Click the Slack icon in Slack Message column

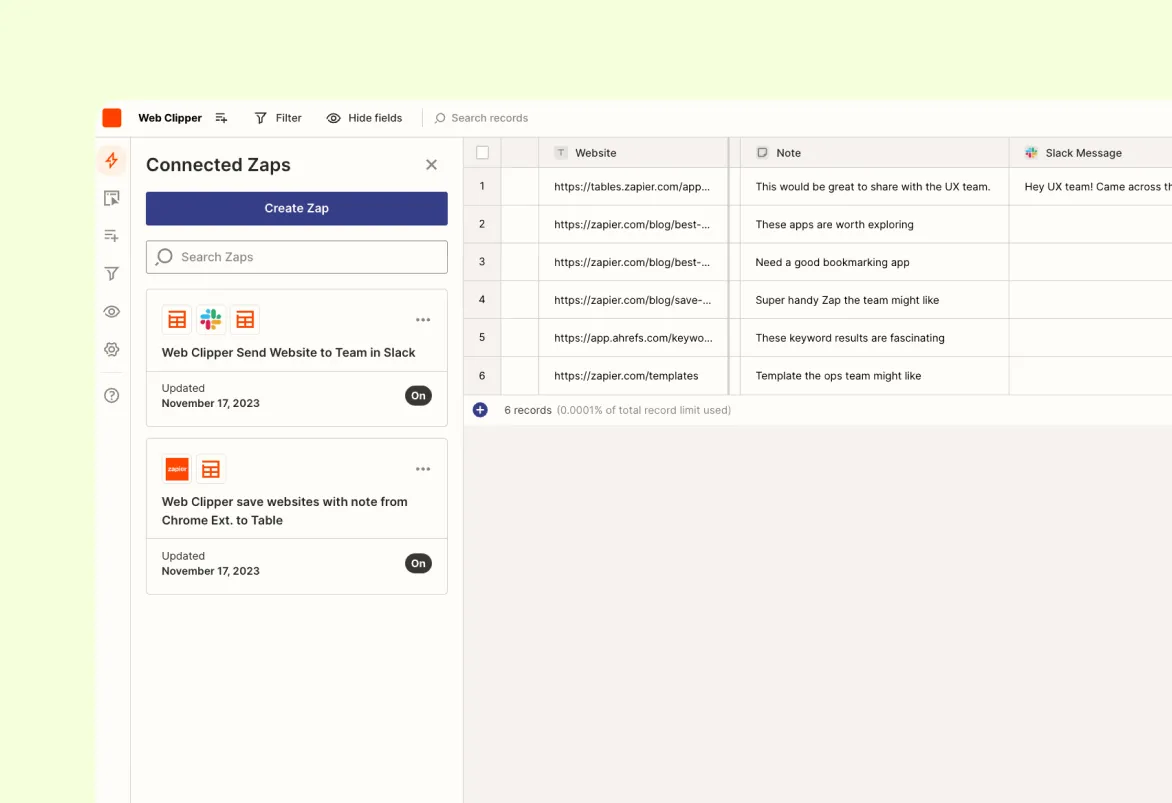[x=1031, y=152]
